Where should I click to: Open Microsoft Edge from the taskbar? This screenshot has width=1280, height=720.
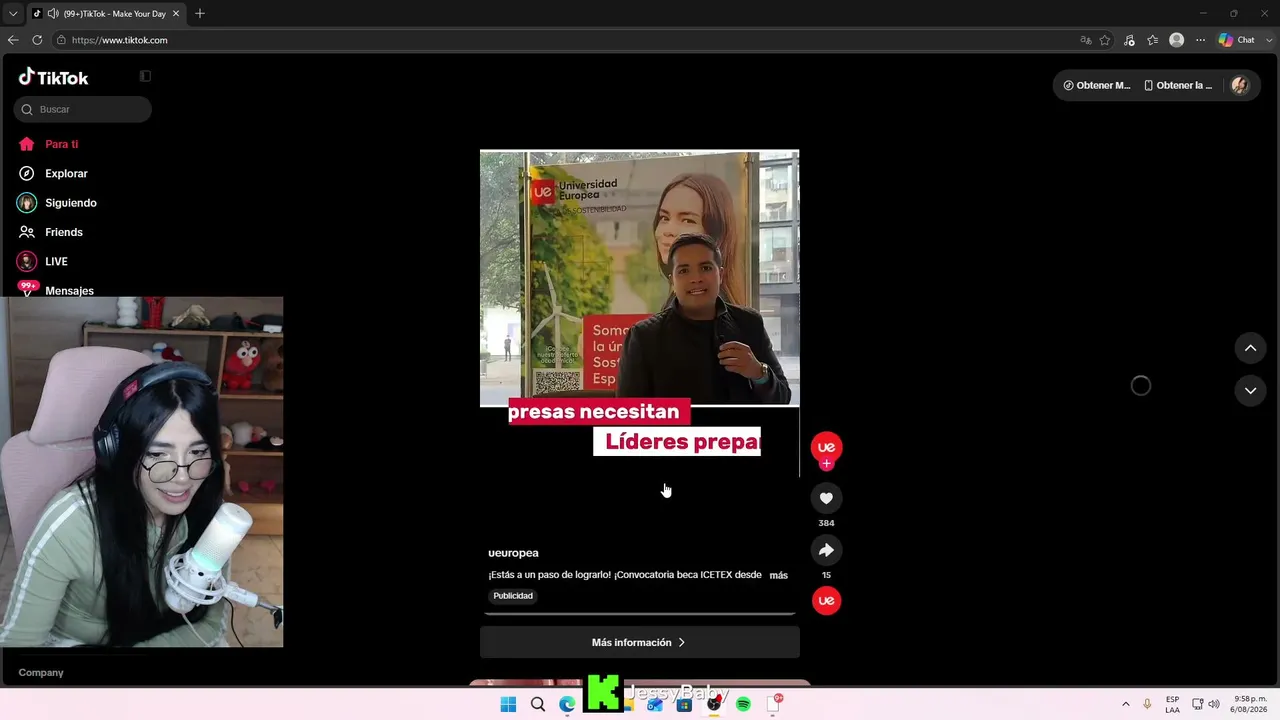click(567, 704)
